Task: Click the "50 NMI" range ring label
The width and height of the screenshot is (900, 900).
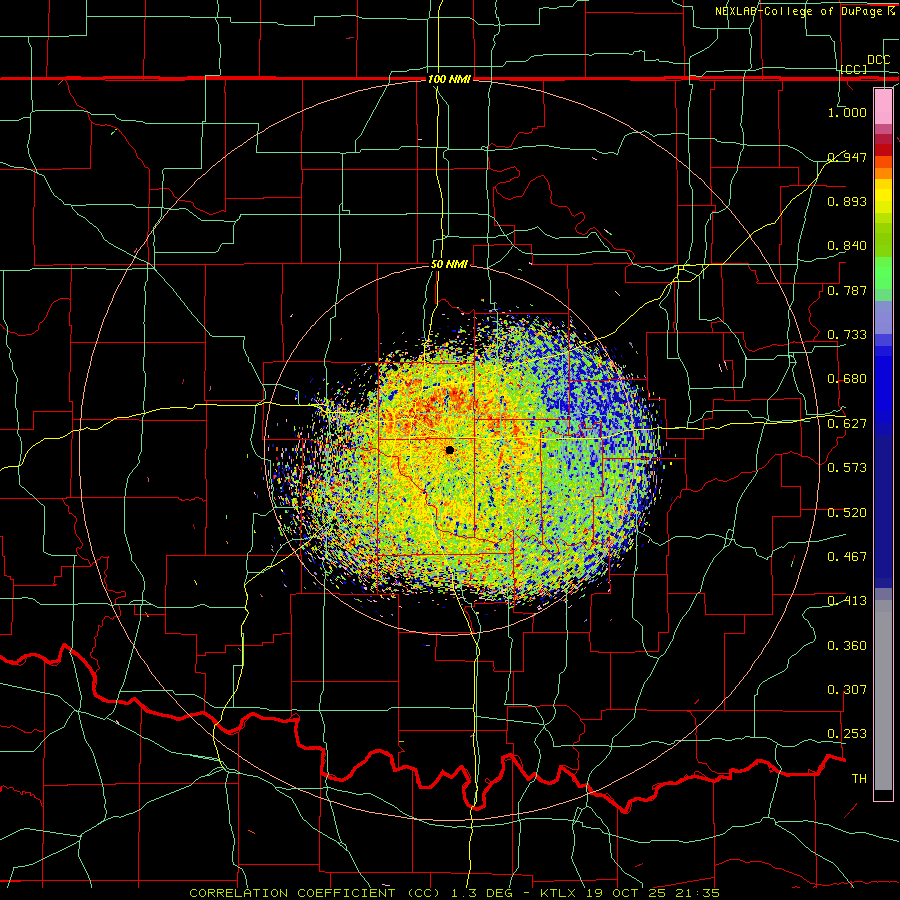Action: click(x=449, y=264)
